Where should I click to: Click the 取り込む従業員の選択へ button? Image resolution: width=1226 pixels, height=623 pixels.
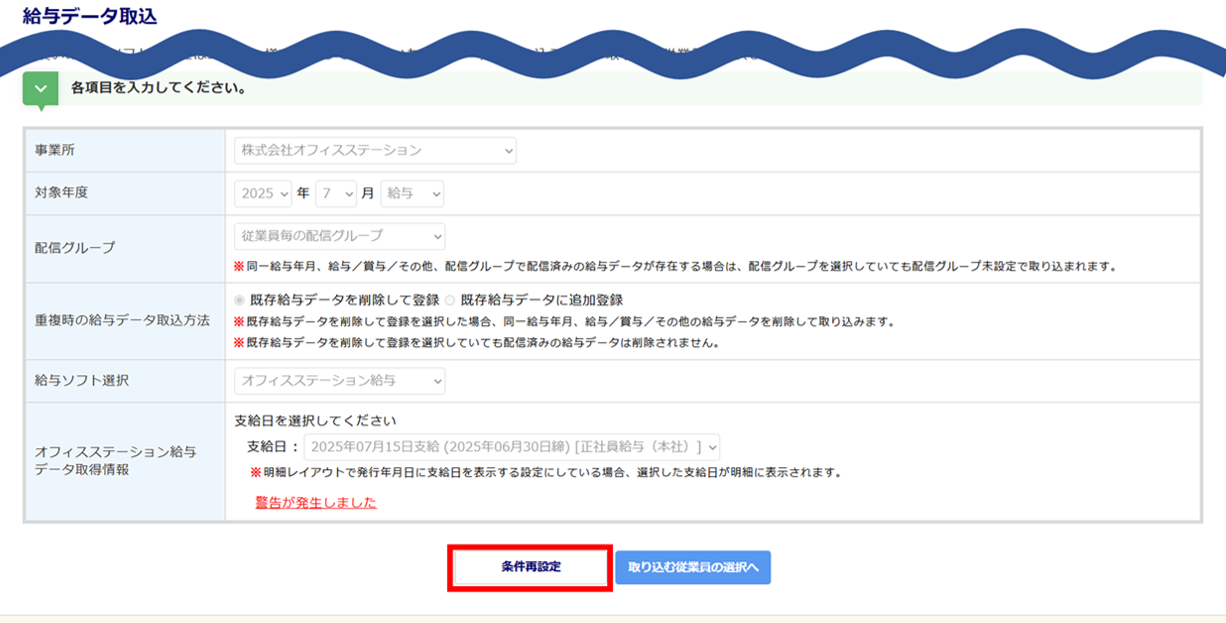pos(693,567)
